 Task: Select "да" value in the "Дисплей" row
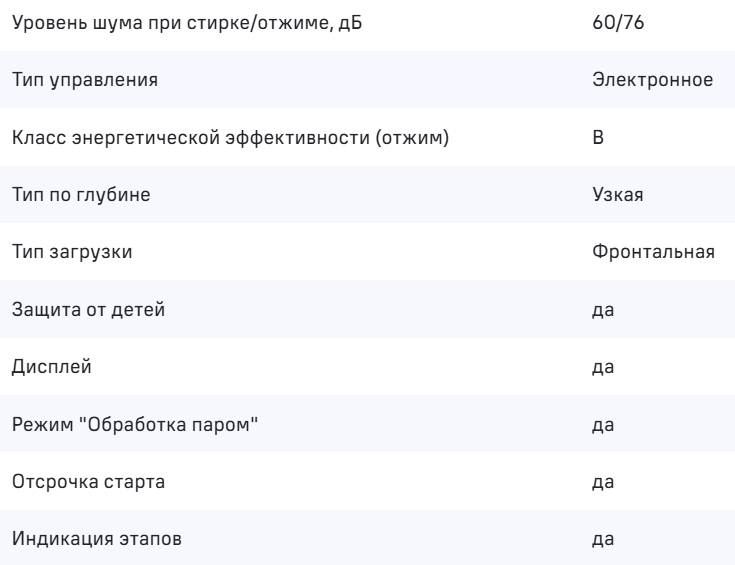coord(603,369)
